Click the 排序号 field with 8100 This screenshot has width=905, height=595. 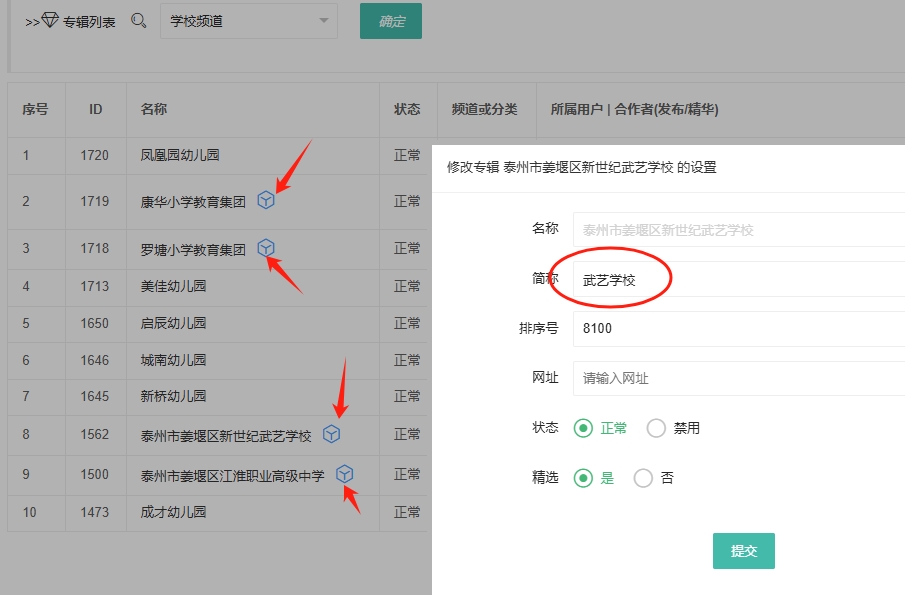[739, 328]
